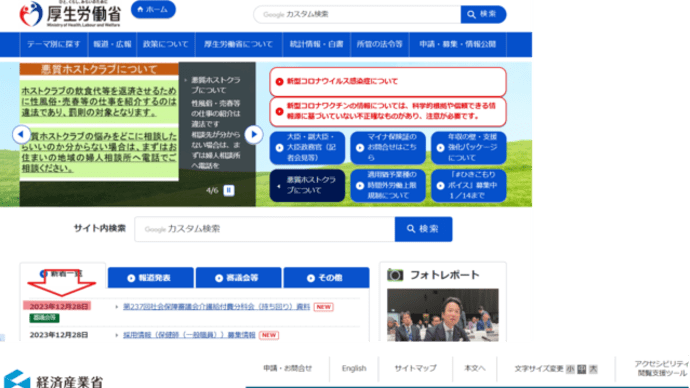Open 悪質ホストクラブについて banner heading
The width and height of the screenshot is (690, 388).
pyautogui.click(x=99, y=69)
